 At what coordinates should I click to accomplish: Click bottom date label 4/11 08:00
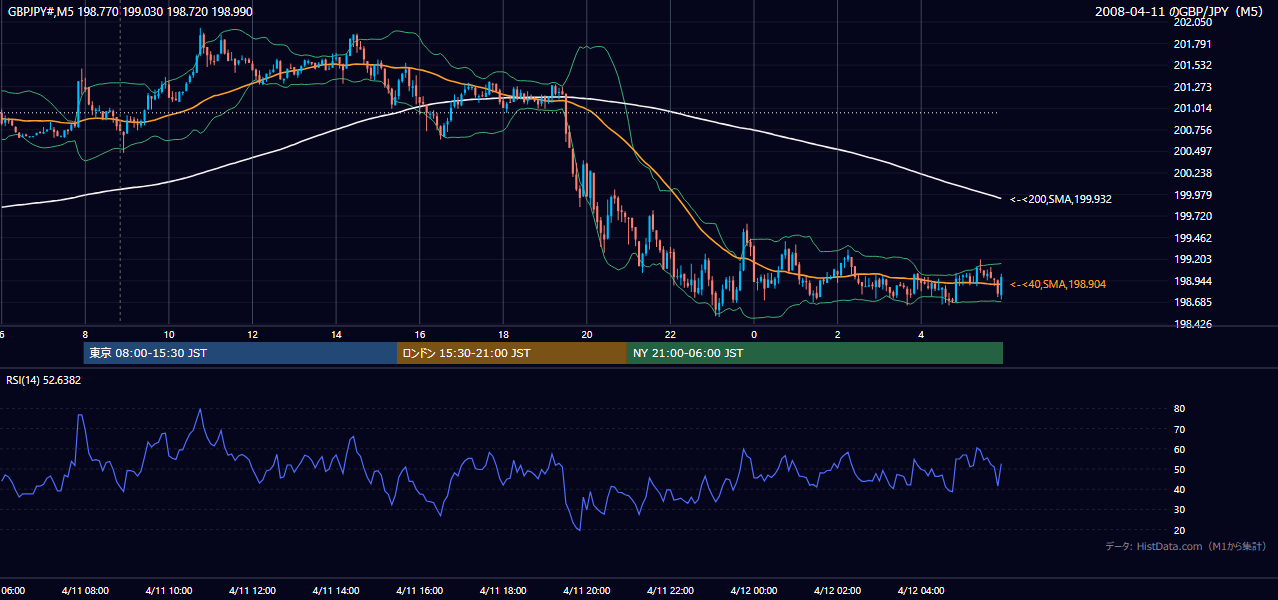[85, 590]
